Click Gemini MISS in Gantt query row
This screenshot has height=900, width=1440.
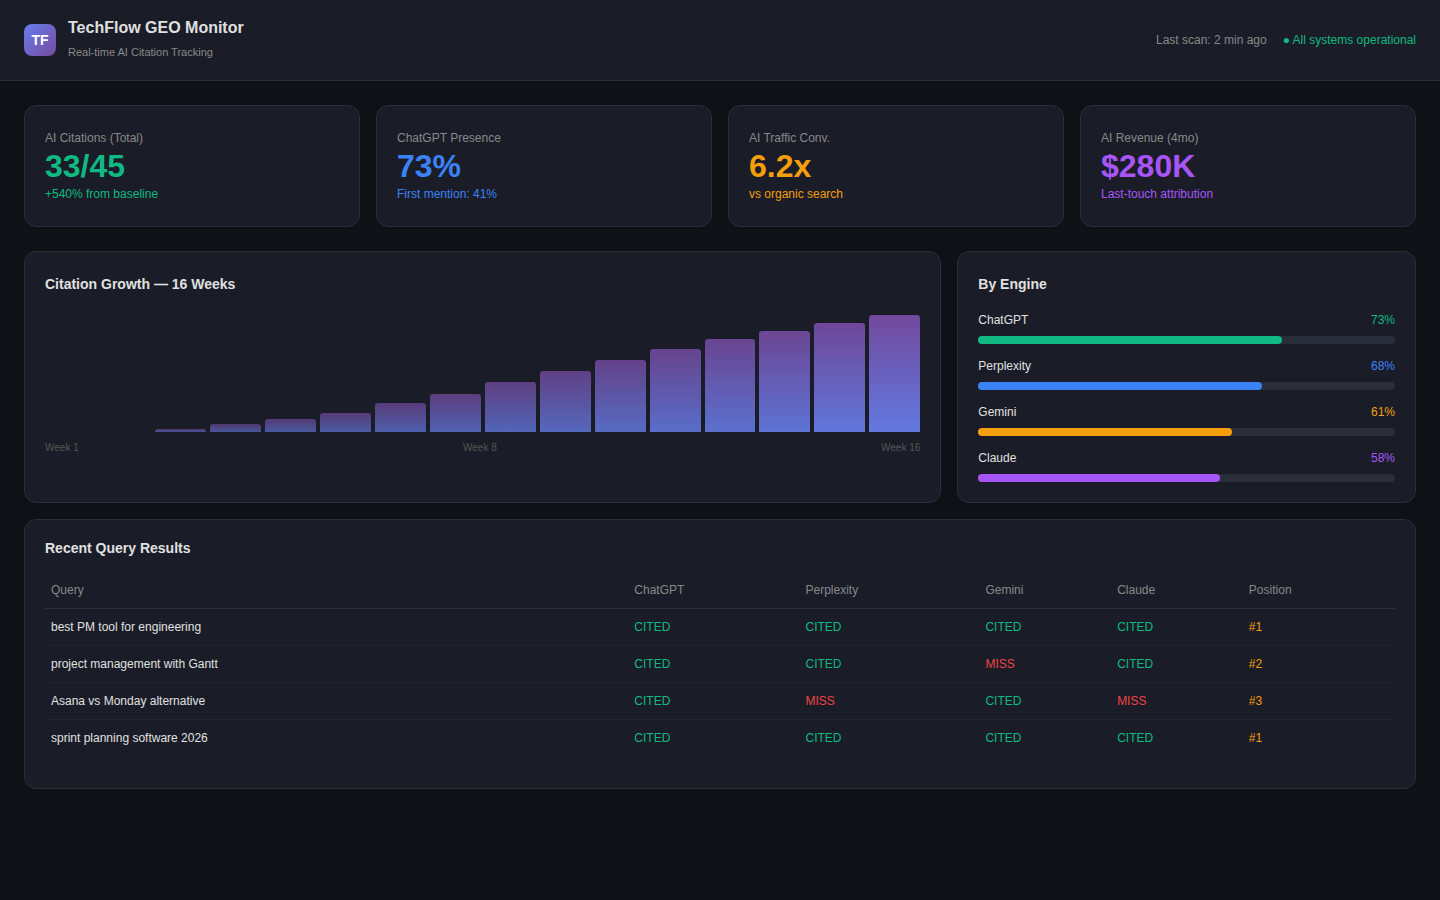1000,664
